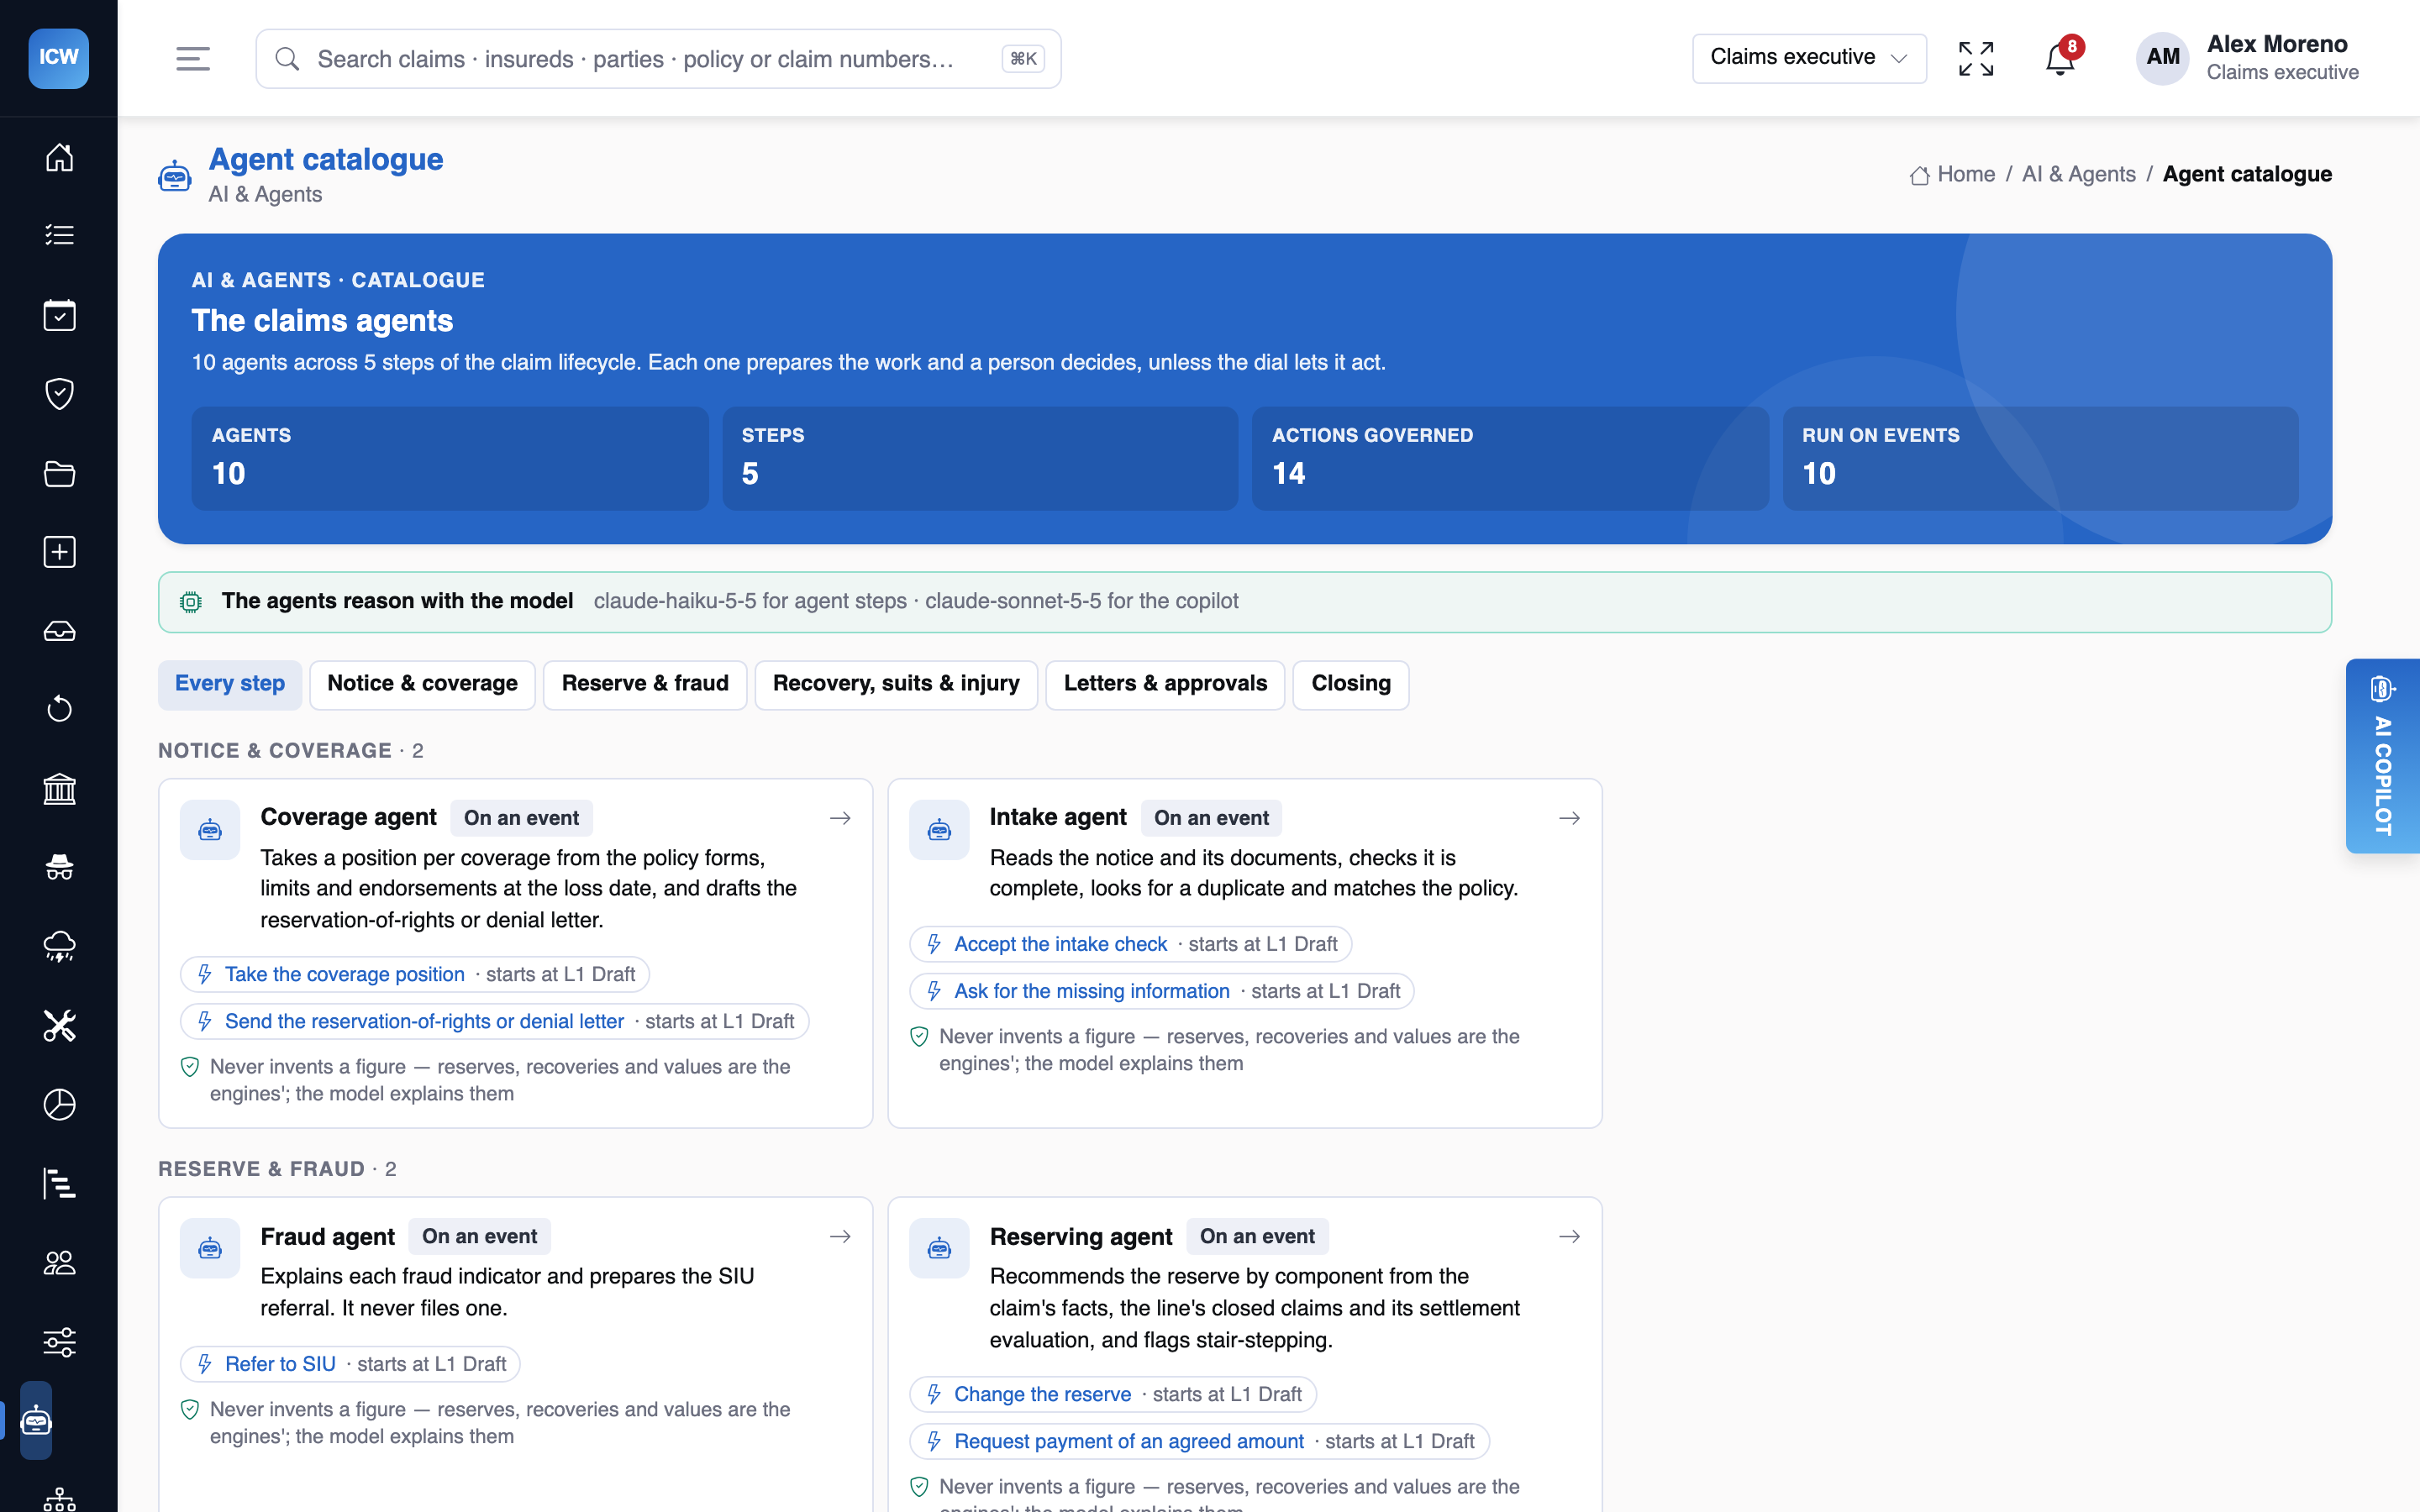Open the medical plus icon in the sidebar
This screenshot has width=2420, height=1512.
59,552
